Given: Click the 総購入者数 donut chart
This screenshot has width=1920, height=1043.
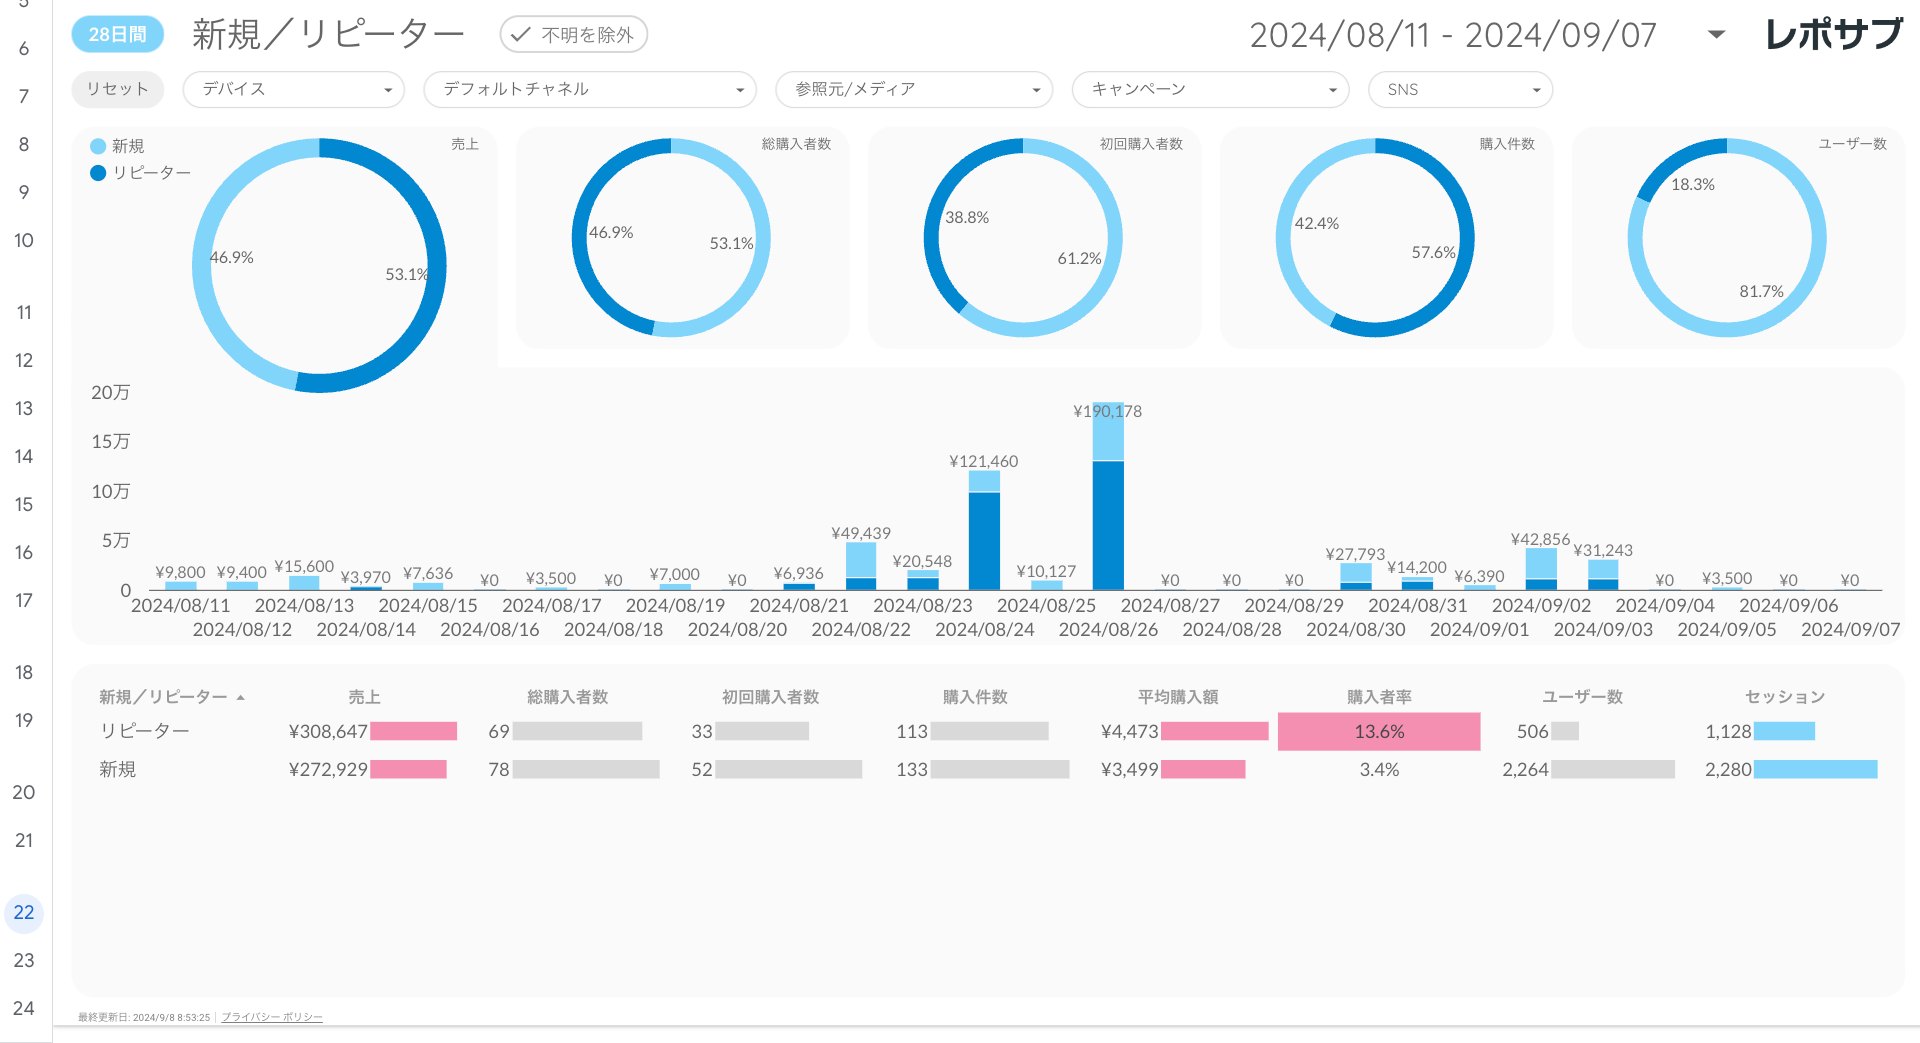Looking at the screenshot, I should click(671, 238).
